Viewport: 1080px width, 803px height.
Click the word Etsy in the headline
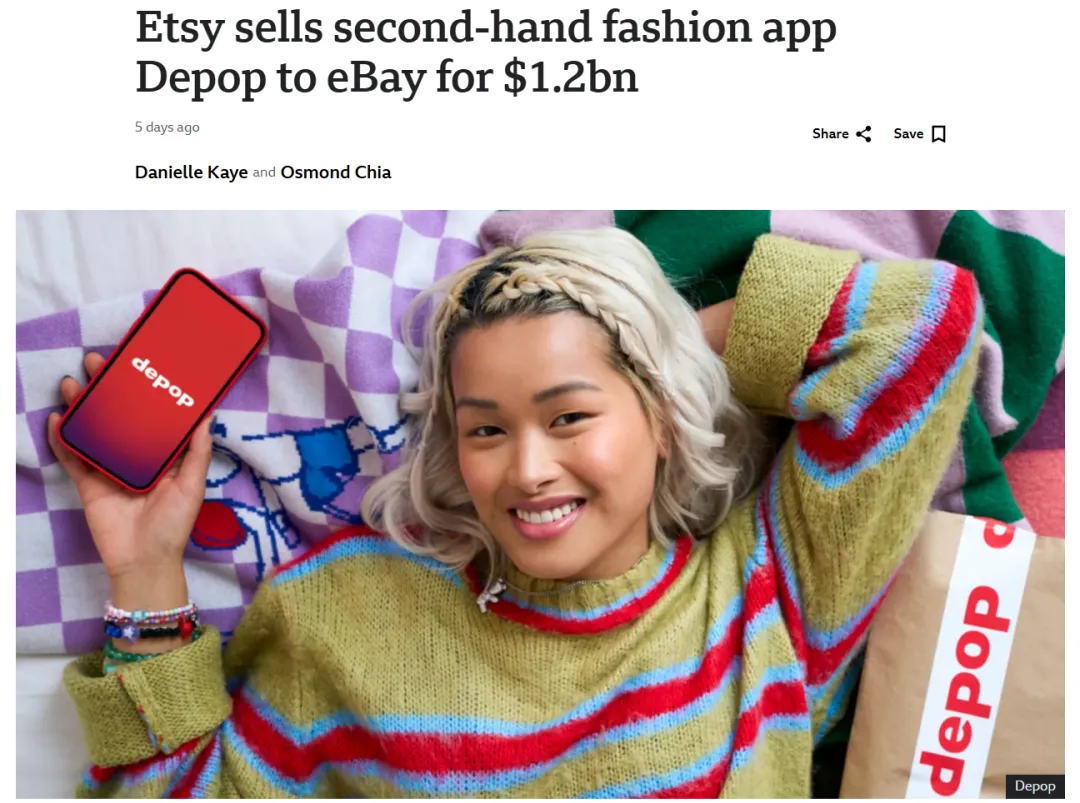(180, 29)
